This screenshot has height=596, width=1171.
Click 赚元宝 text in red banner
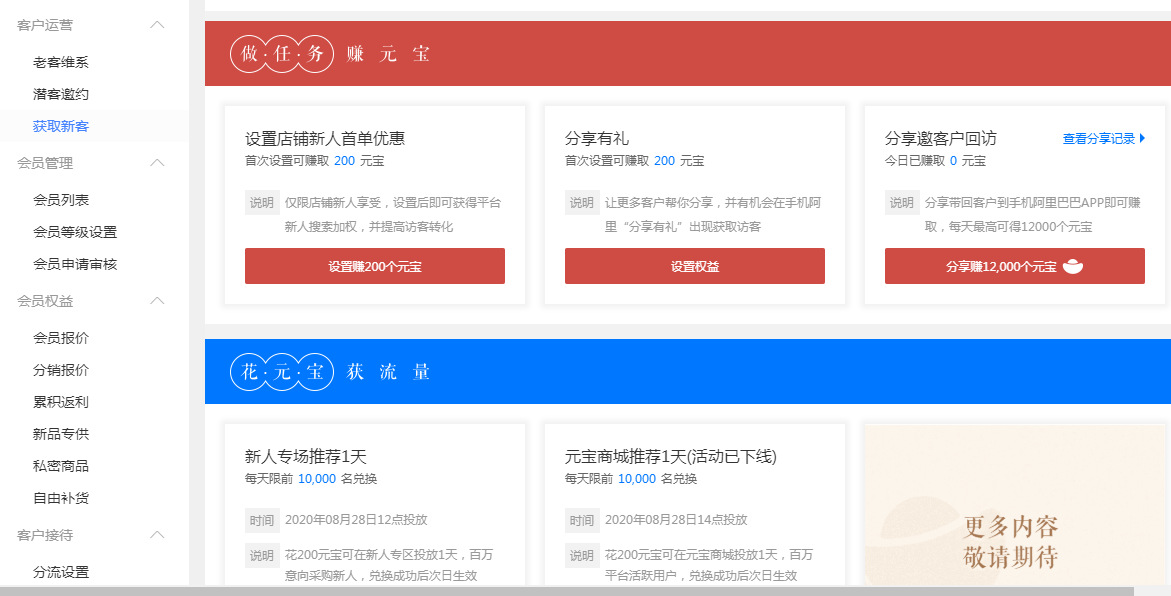coord(388,54)
